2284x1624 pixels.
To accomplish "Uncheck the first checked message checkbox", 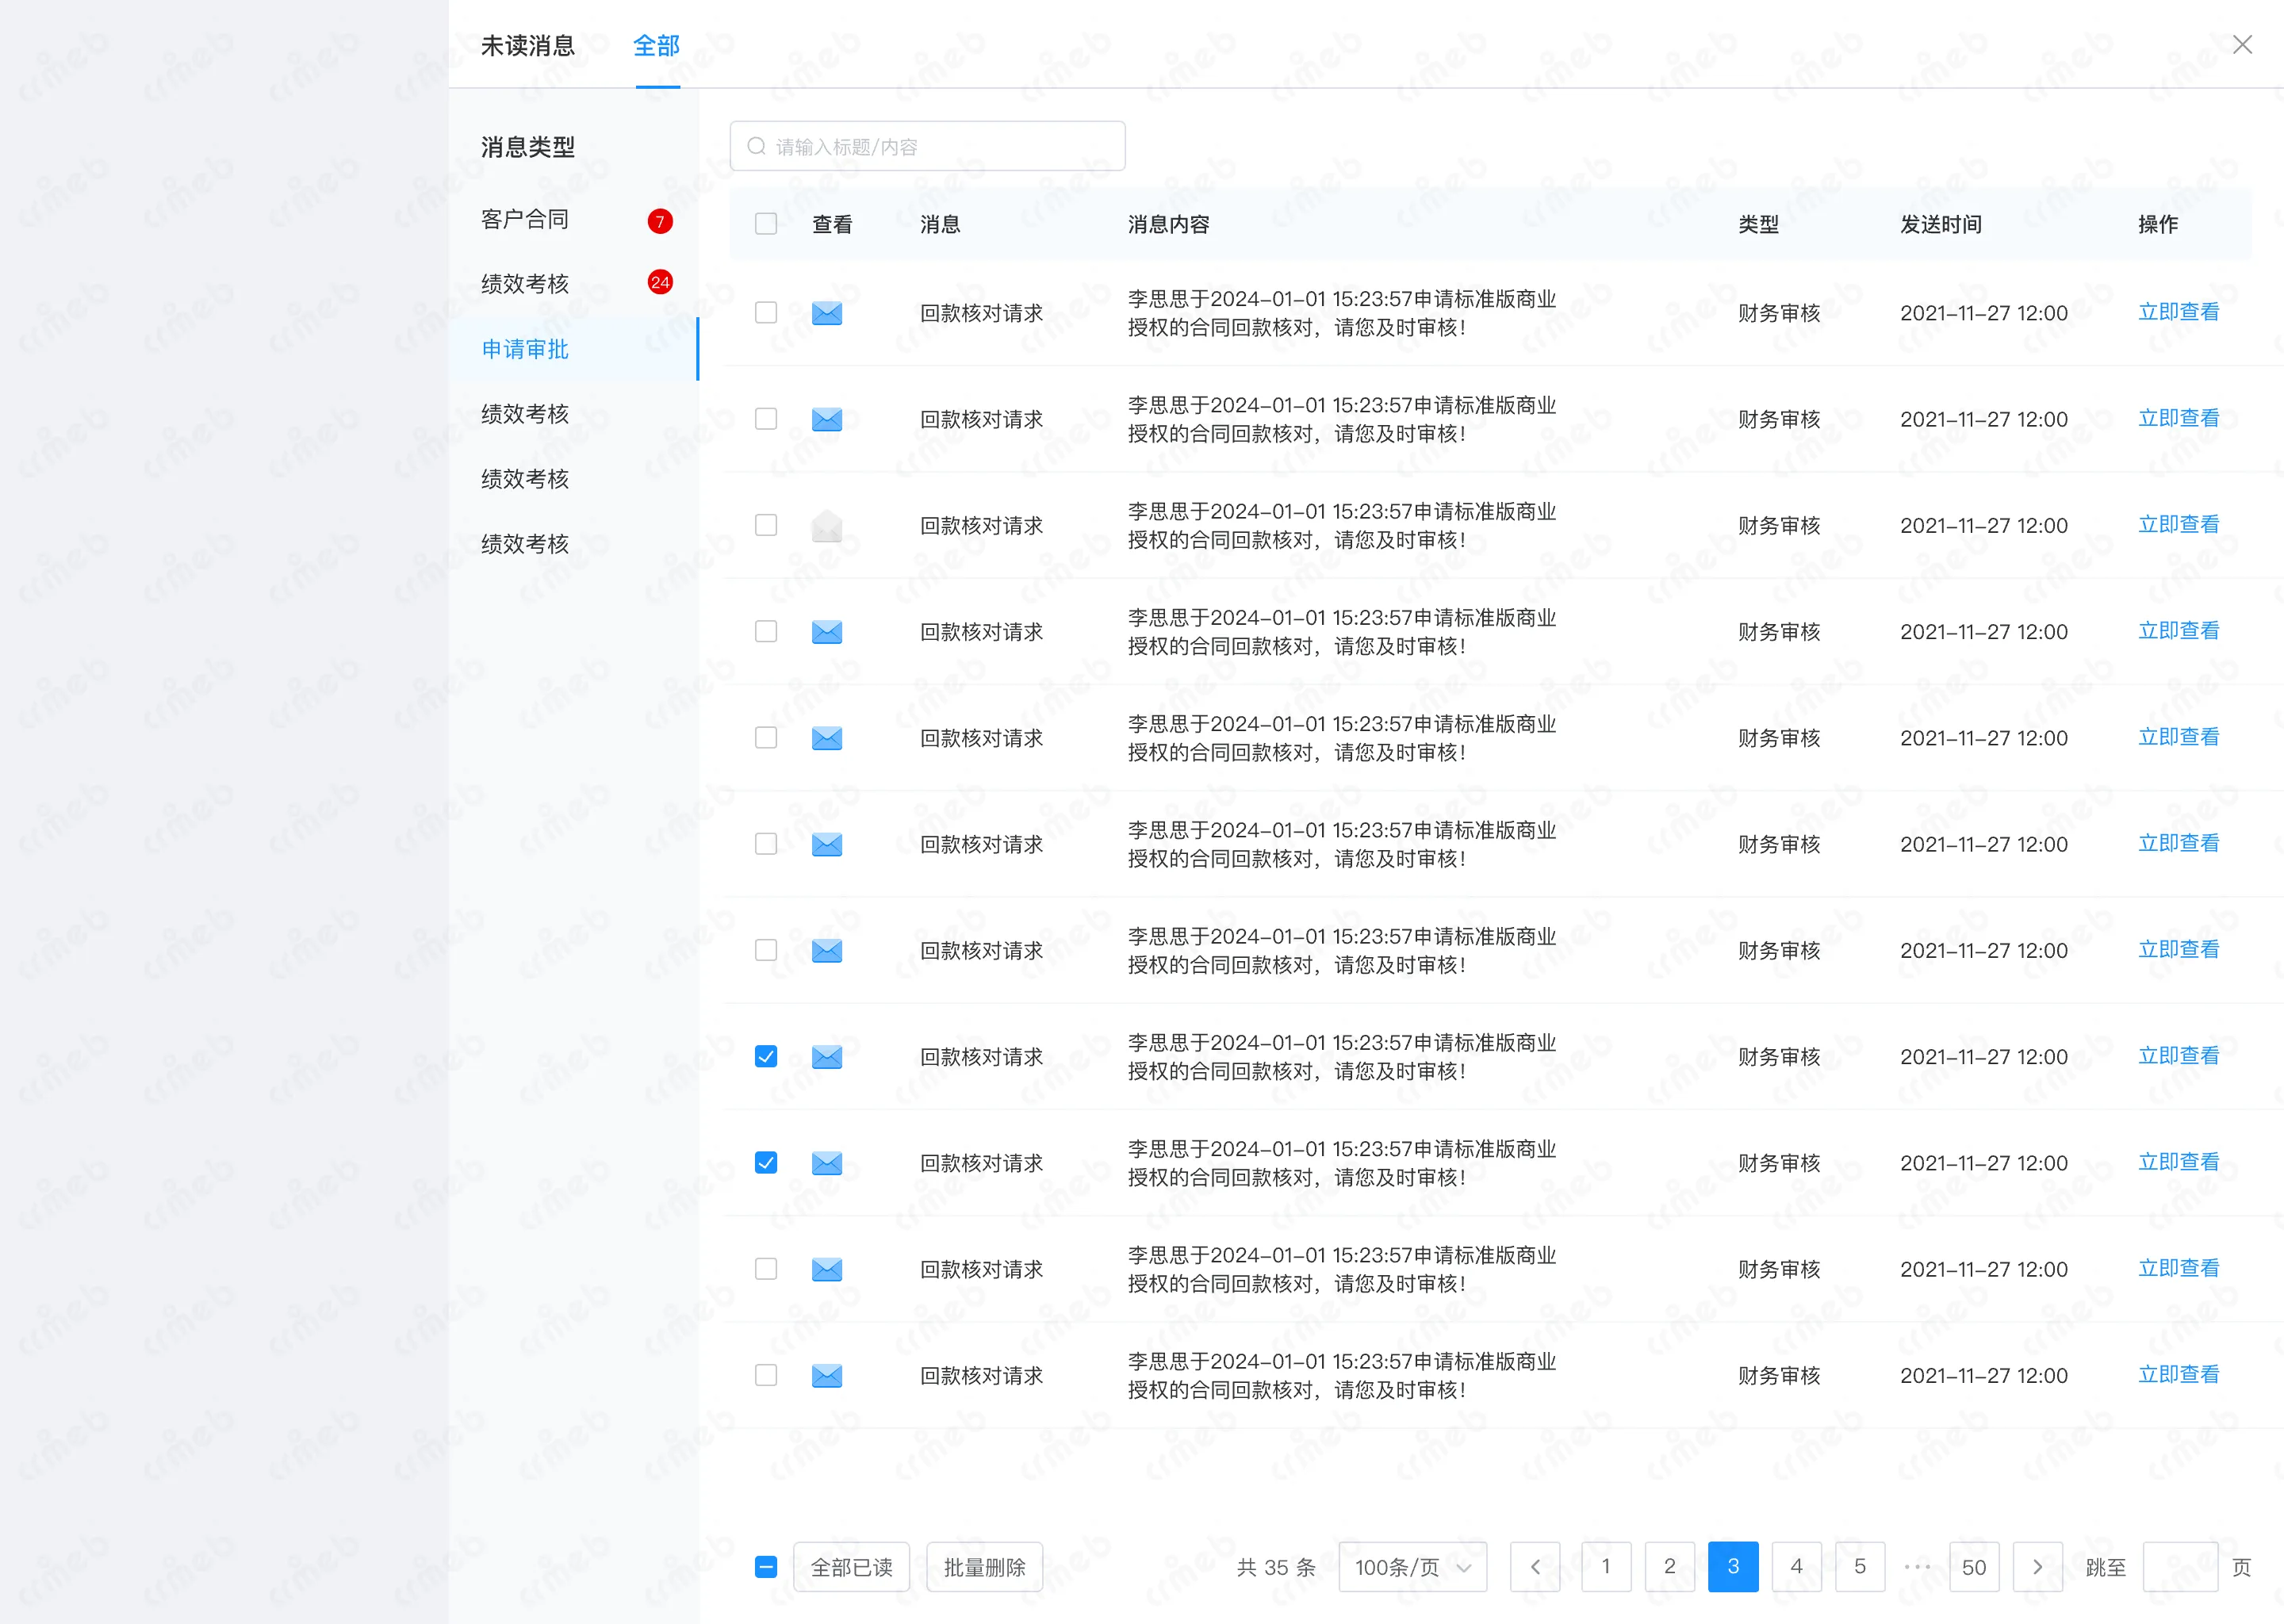I will (x=766, y=1056).
